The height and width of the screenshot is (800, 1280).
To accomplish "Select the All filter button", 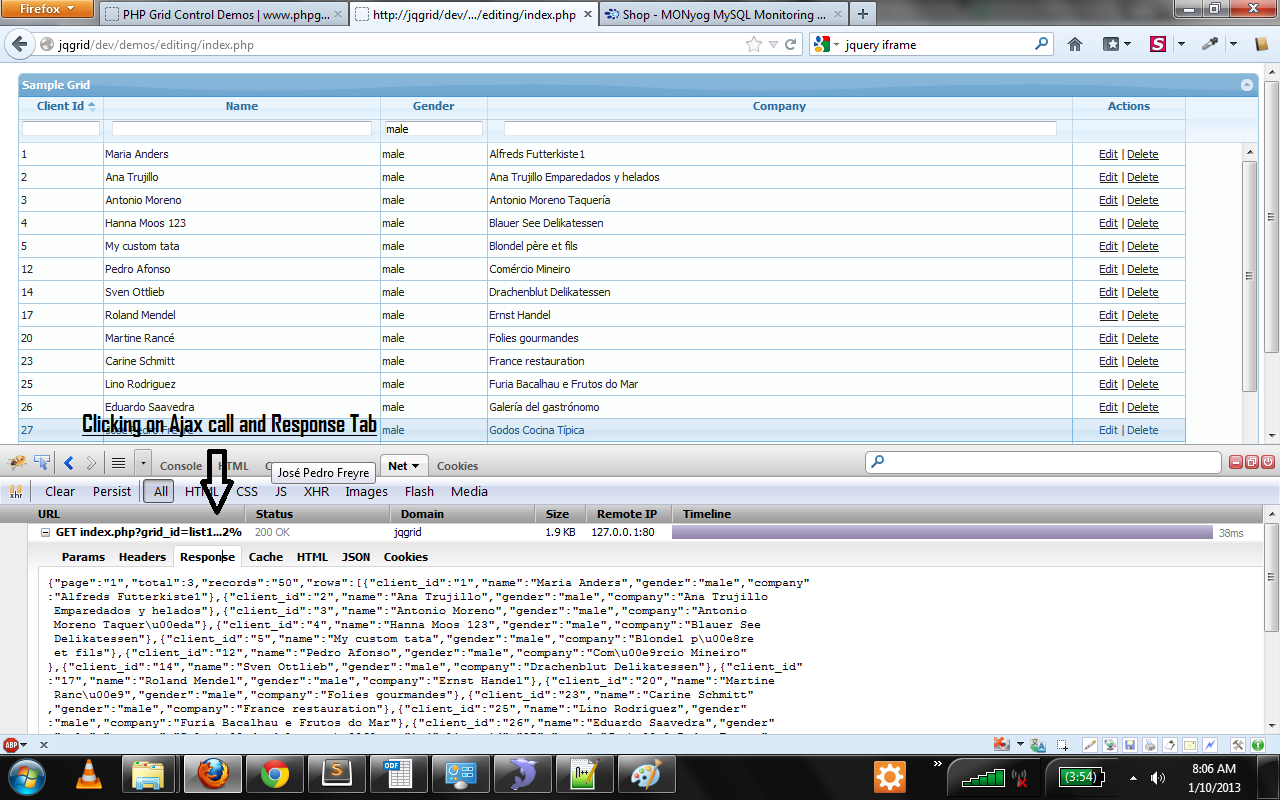I will 160,491.
